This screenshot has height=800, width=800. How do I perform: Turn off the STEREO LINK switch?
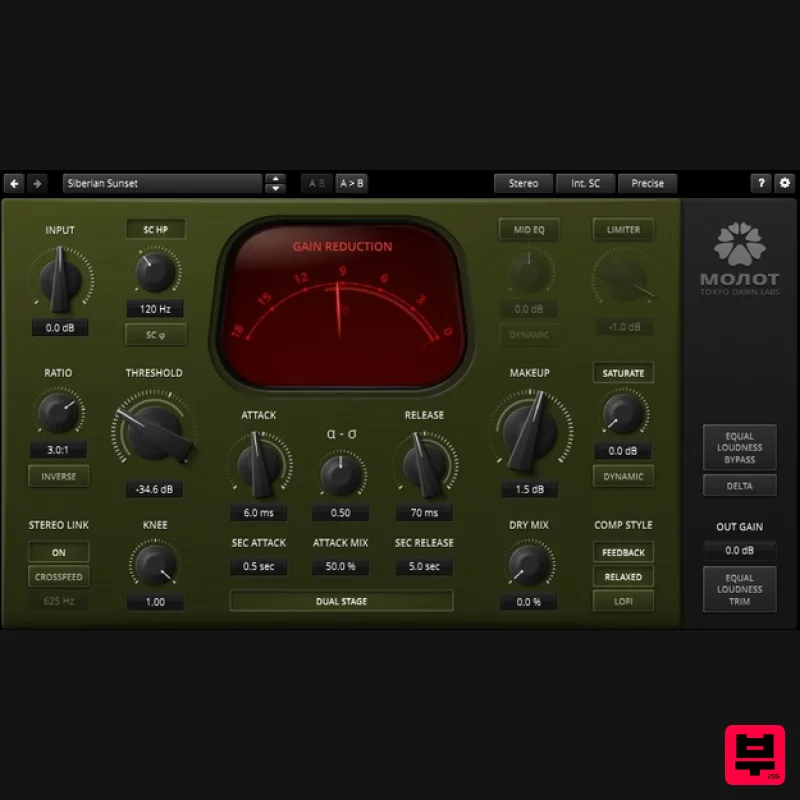tap(58, 551)
